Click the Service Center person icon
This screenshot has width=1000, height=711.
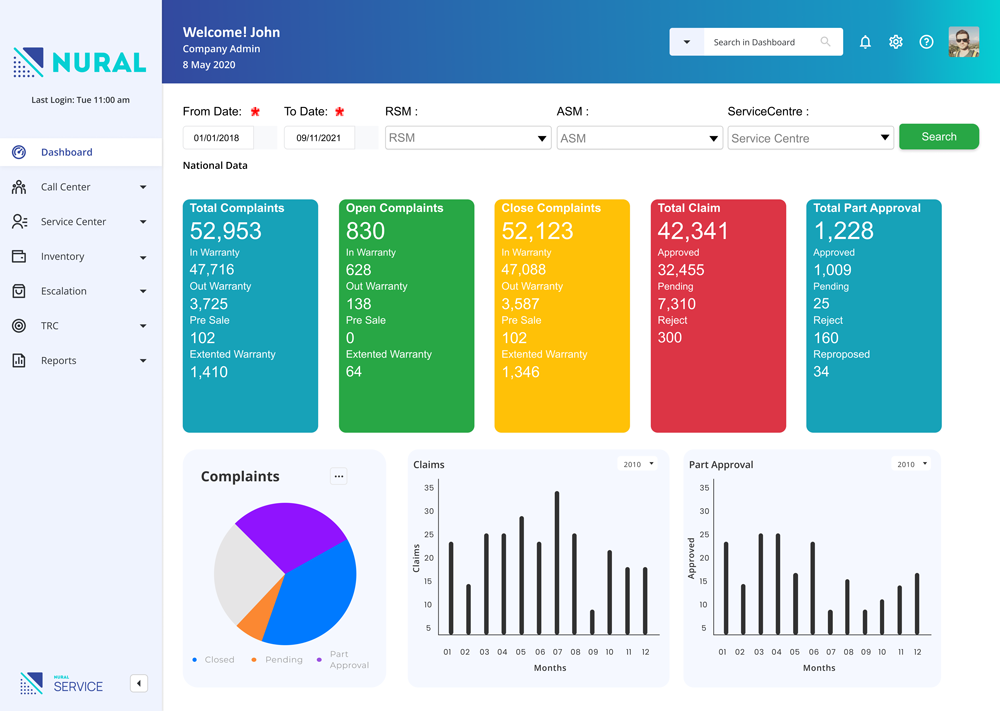pos(18,221)
